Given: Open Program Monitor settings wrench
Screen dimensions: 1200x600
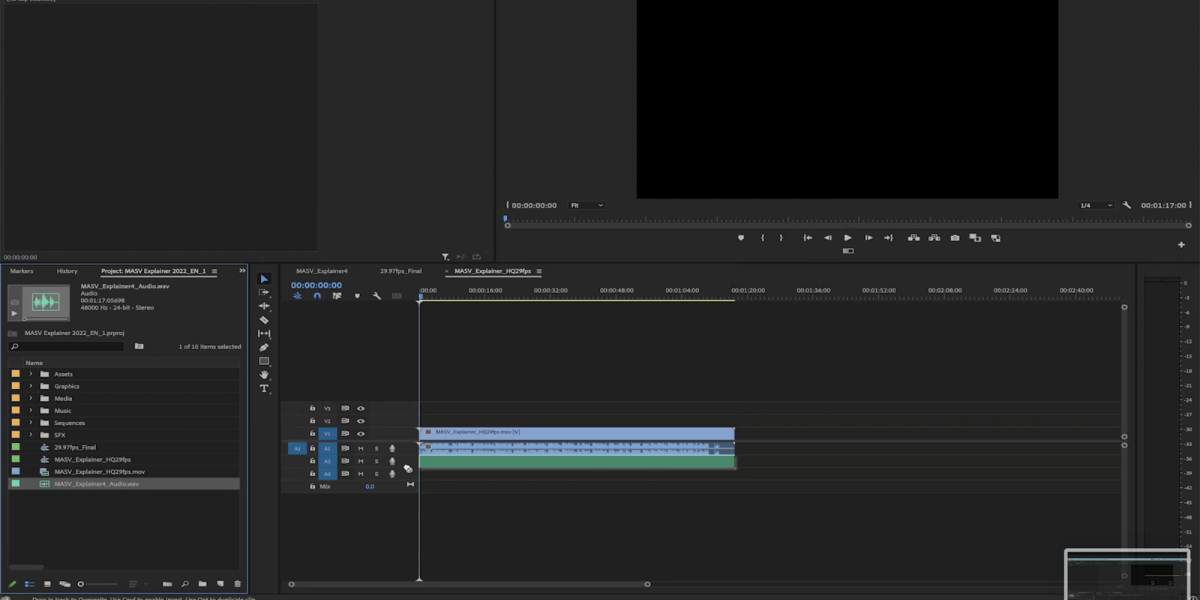Looking at the screenshot, I should click(1127, 205).
